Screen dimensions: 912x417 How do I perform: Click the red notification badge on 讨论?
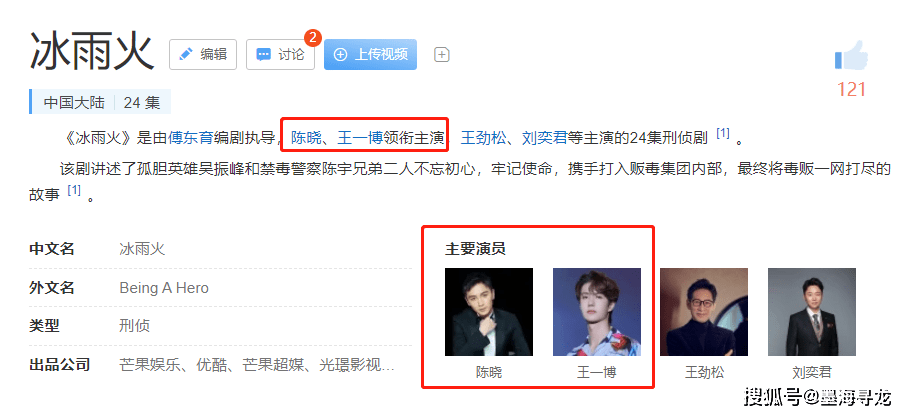[313, 38]
